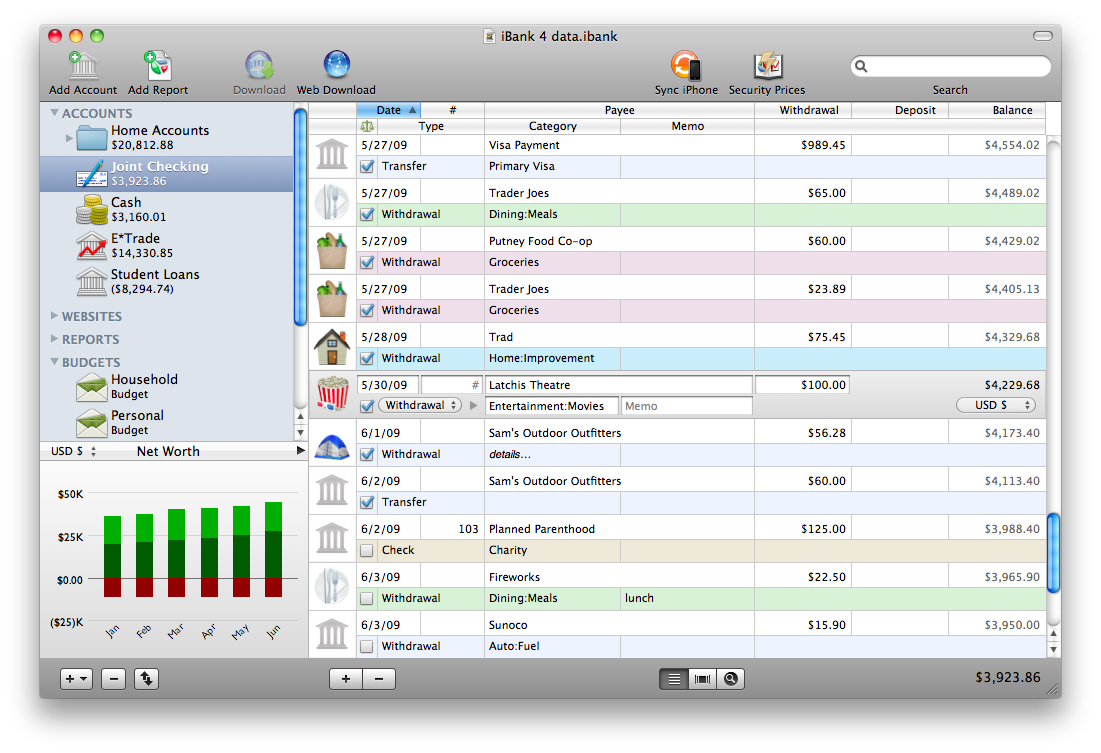Click the transaction list scrollbar thumb
1101x753 pixels.
pyautogui.click(x=1053, y=554)
